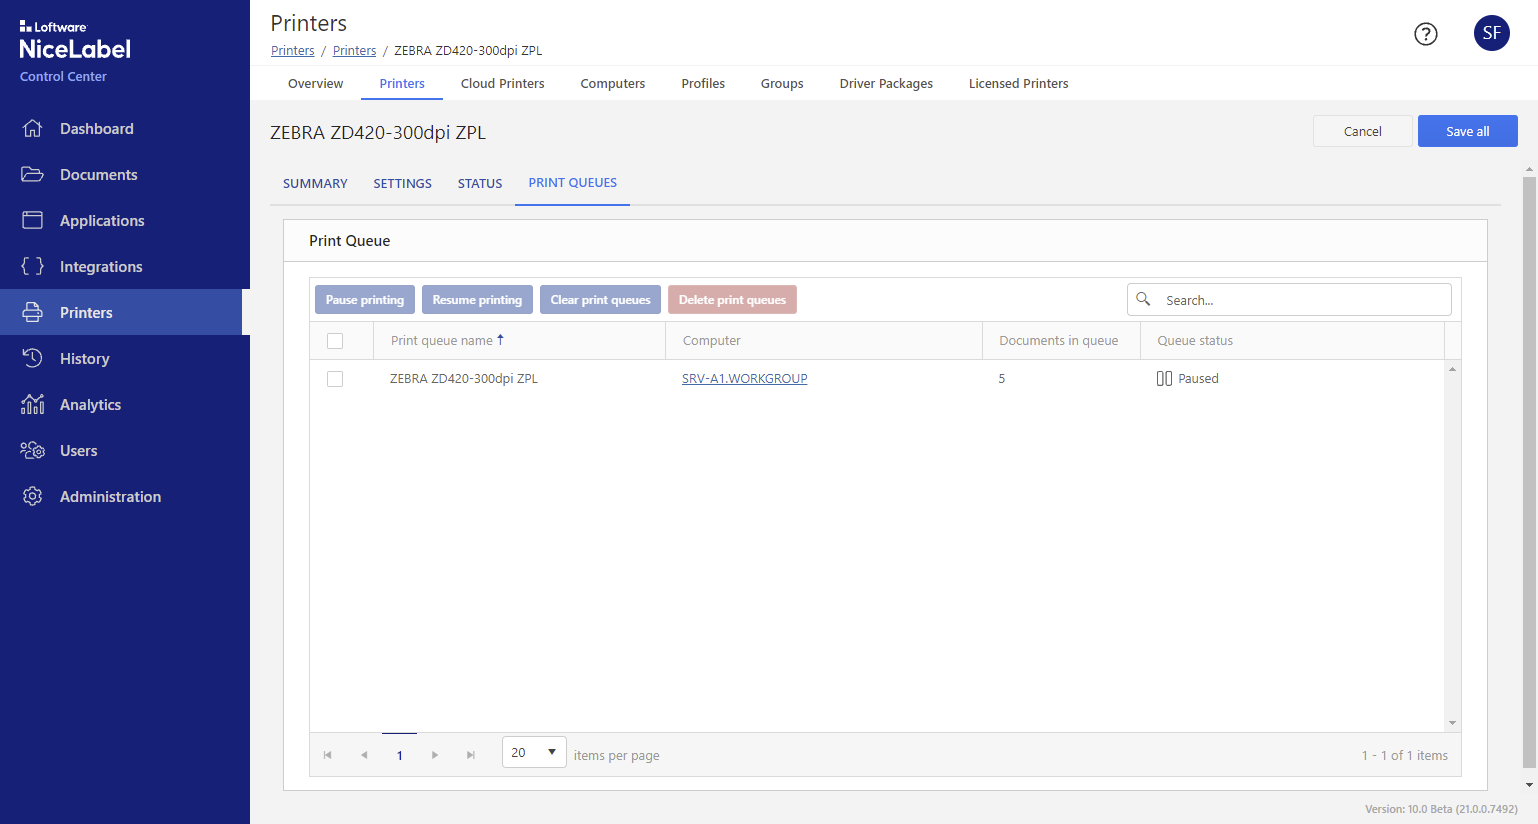Expand the items per page dropdown
Image resolution: width=1538 pixels, height=824 pixels.
(x=534, y=752)
